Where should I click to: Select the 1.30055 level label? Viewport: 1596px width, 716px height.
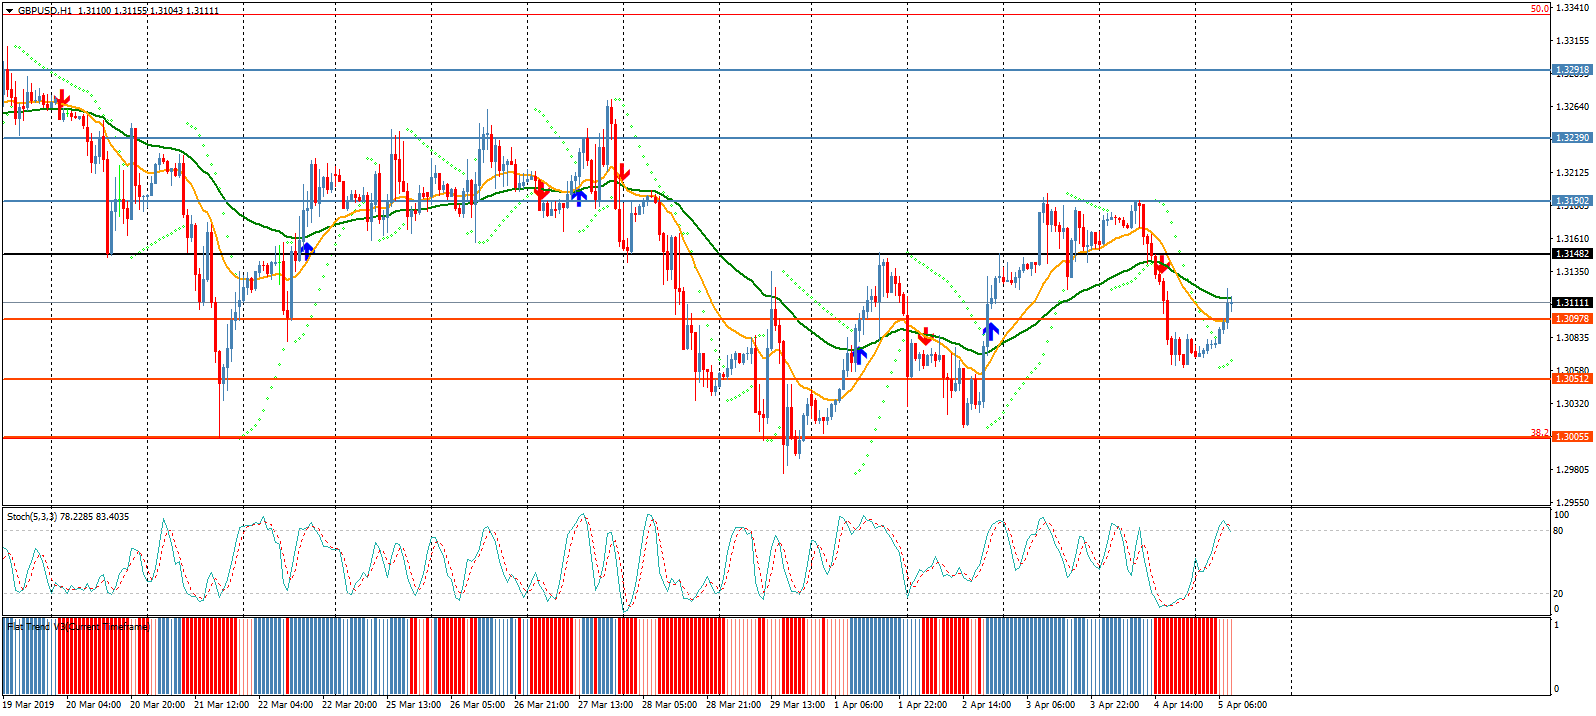(x=1570, y=437)
